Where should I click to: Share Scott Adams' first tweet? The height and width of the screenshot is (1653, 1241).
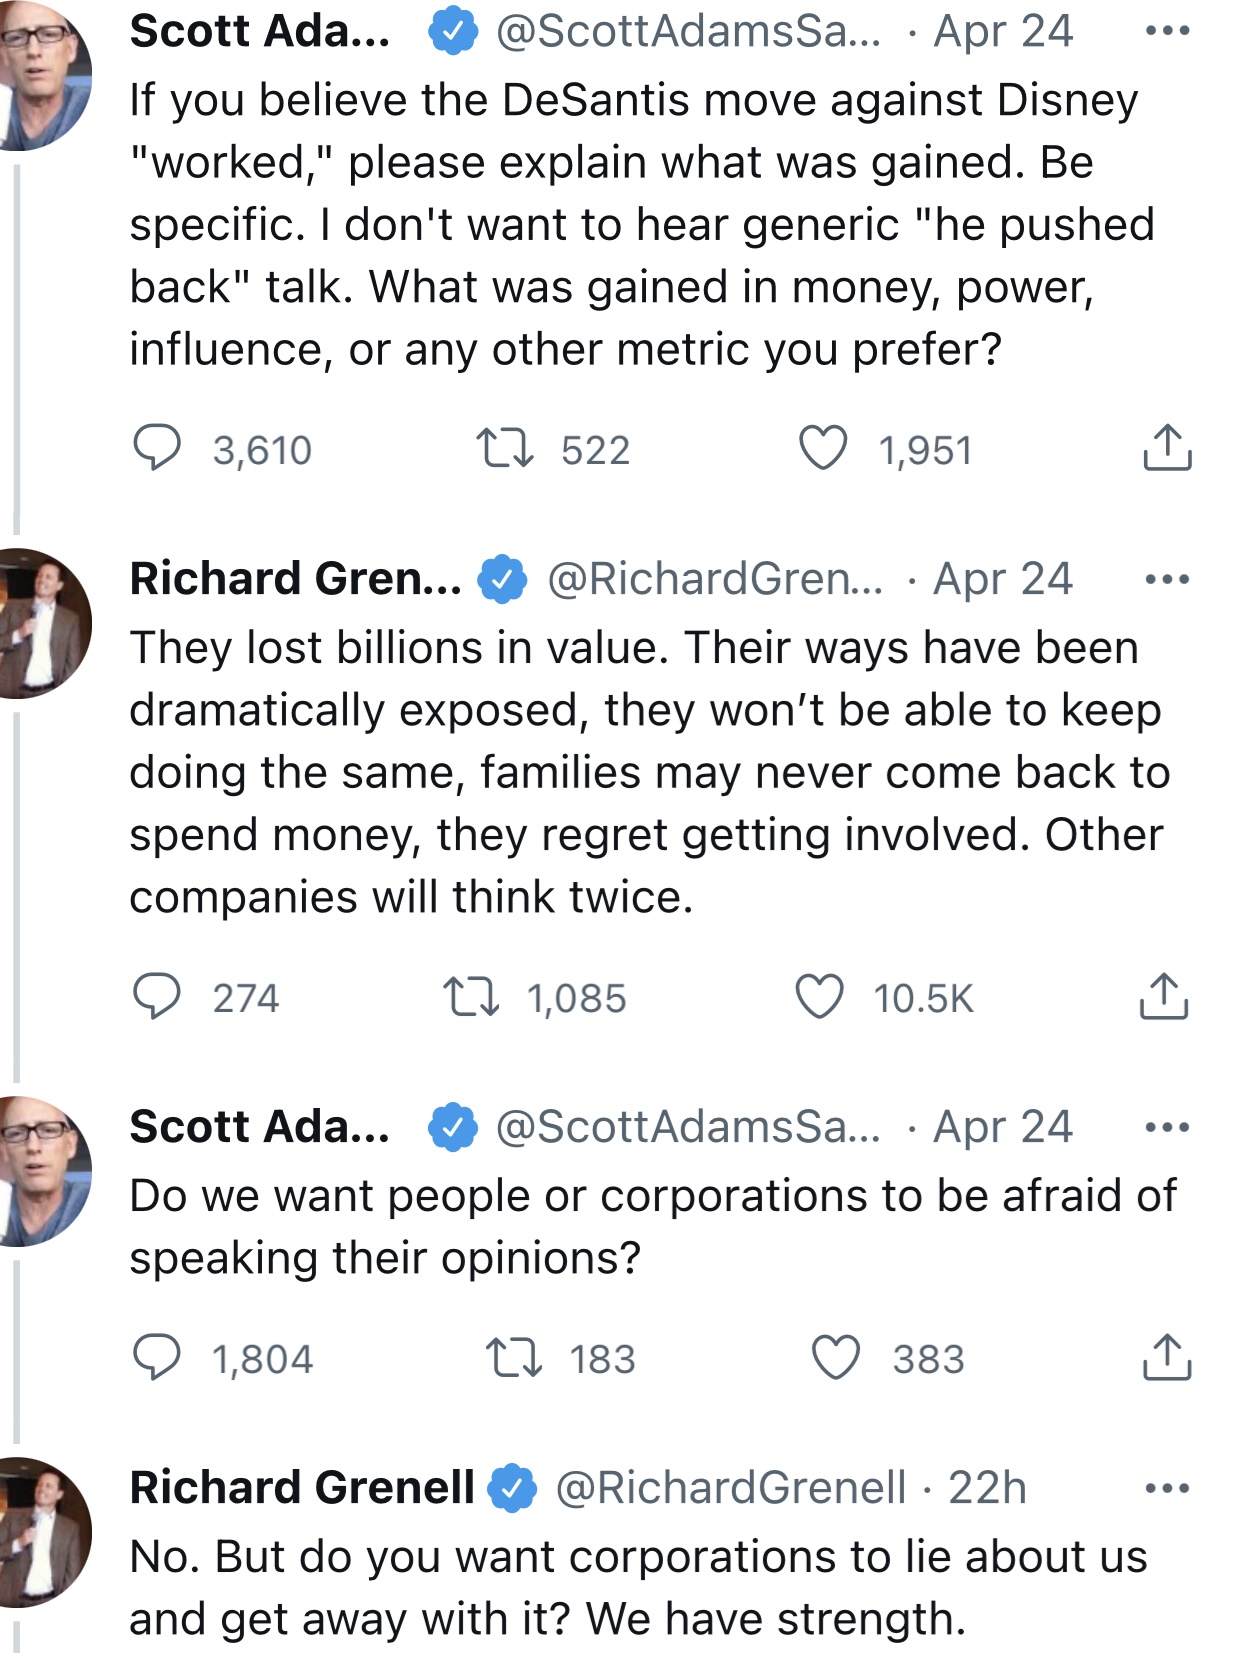click(1166, 448)
